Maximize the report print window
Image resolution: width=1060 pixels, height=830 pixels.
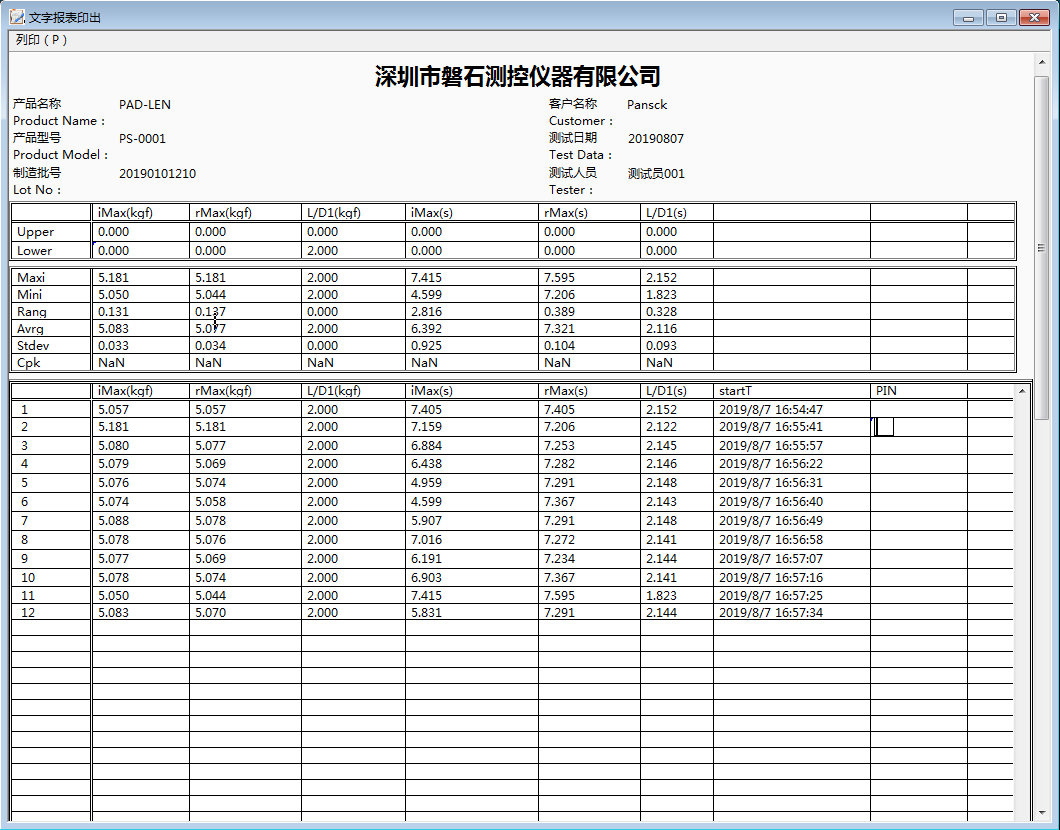click(1000, 17)
